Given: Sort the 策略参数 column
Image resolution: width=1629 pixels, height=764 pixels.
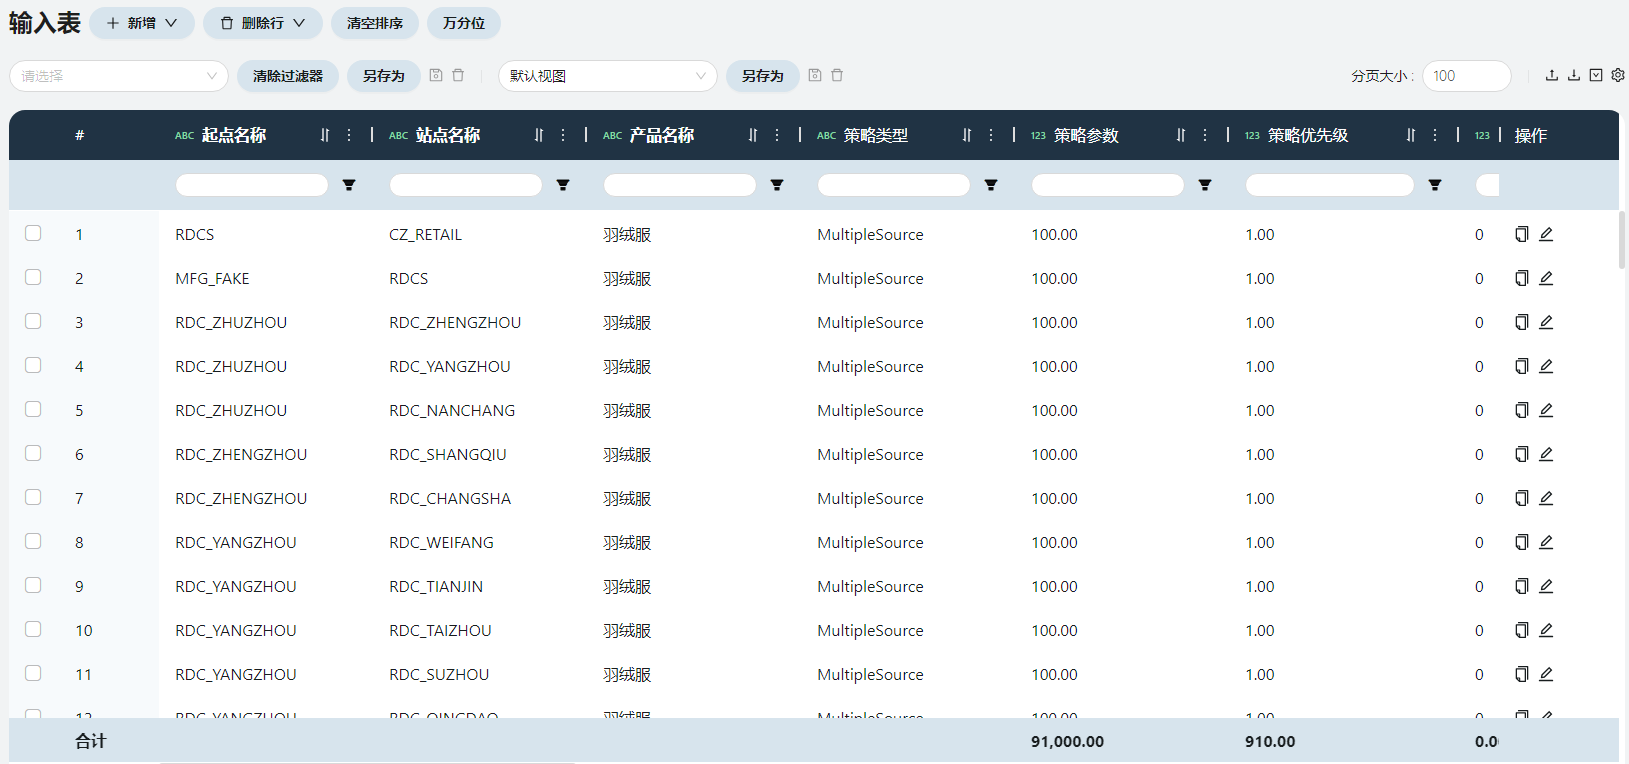Looking at the screenshot, I should tap(1181, 135).
